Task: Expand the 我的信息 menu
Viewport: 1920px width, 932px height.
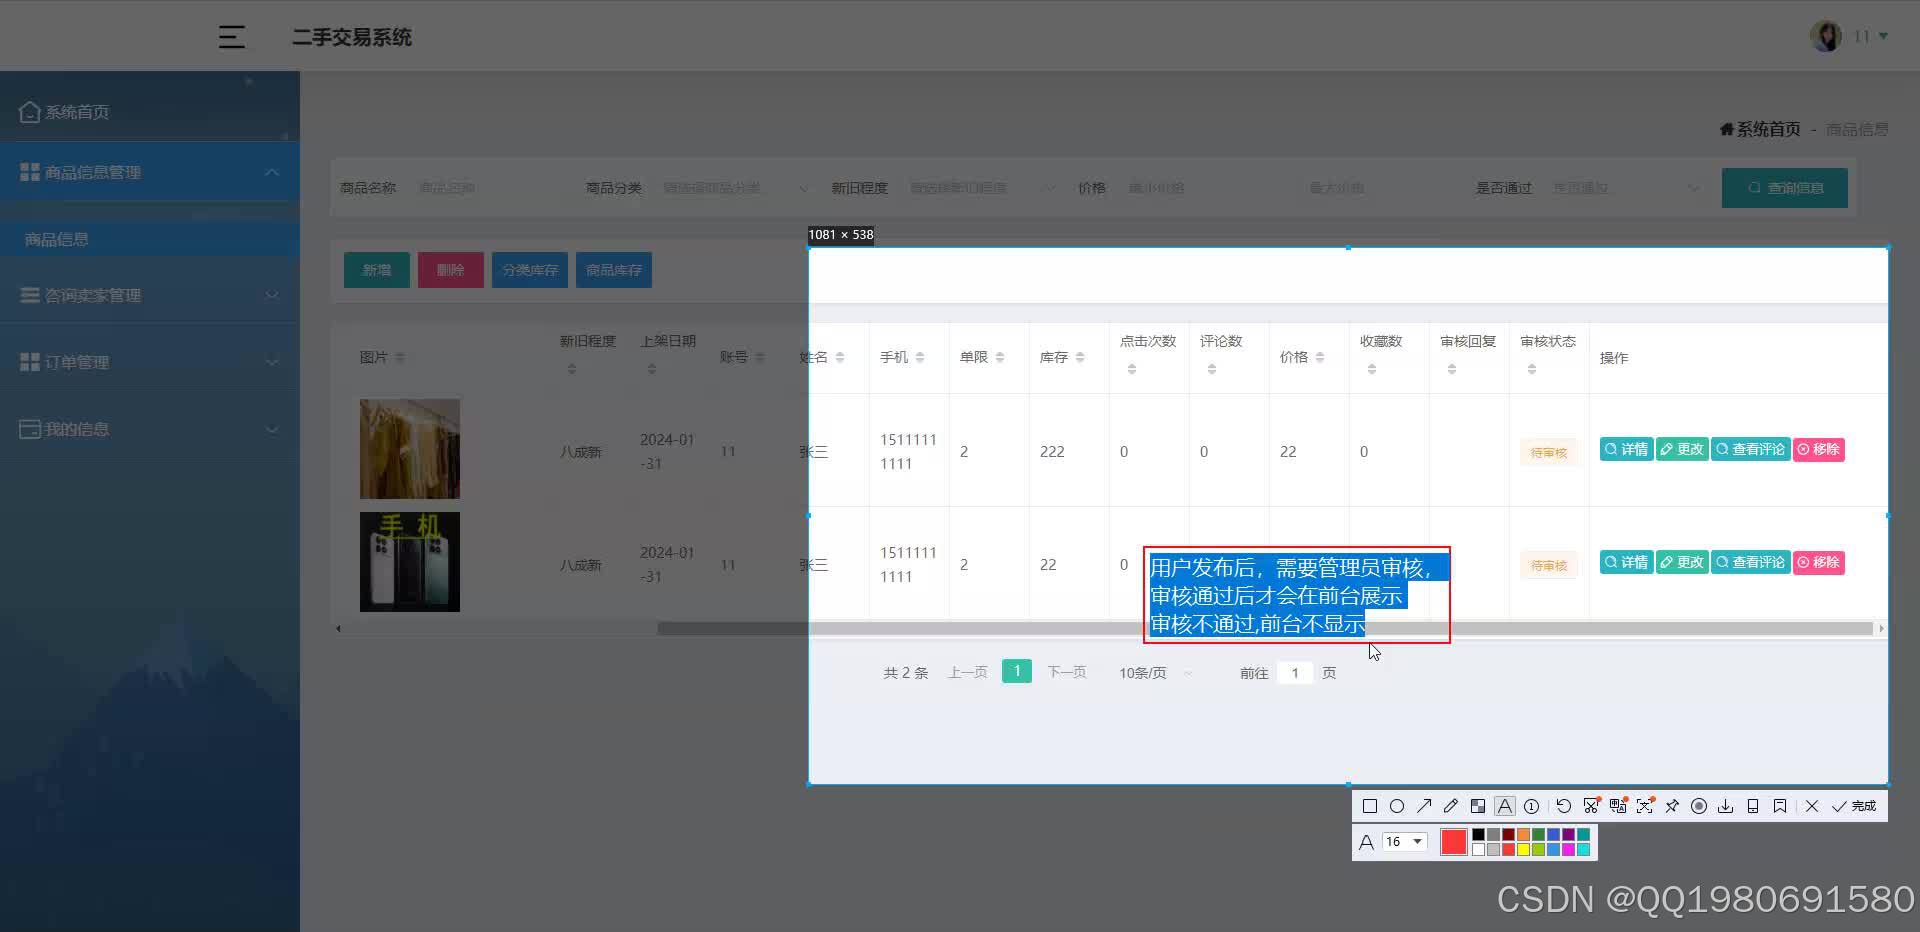Action: (150, 429)
